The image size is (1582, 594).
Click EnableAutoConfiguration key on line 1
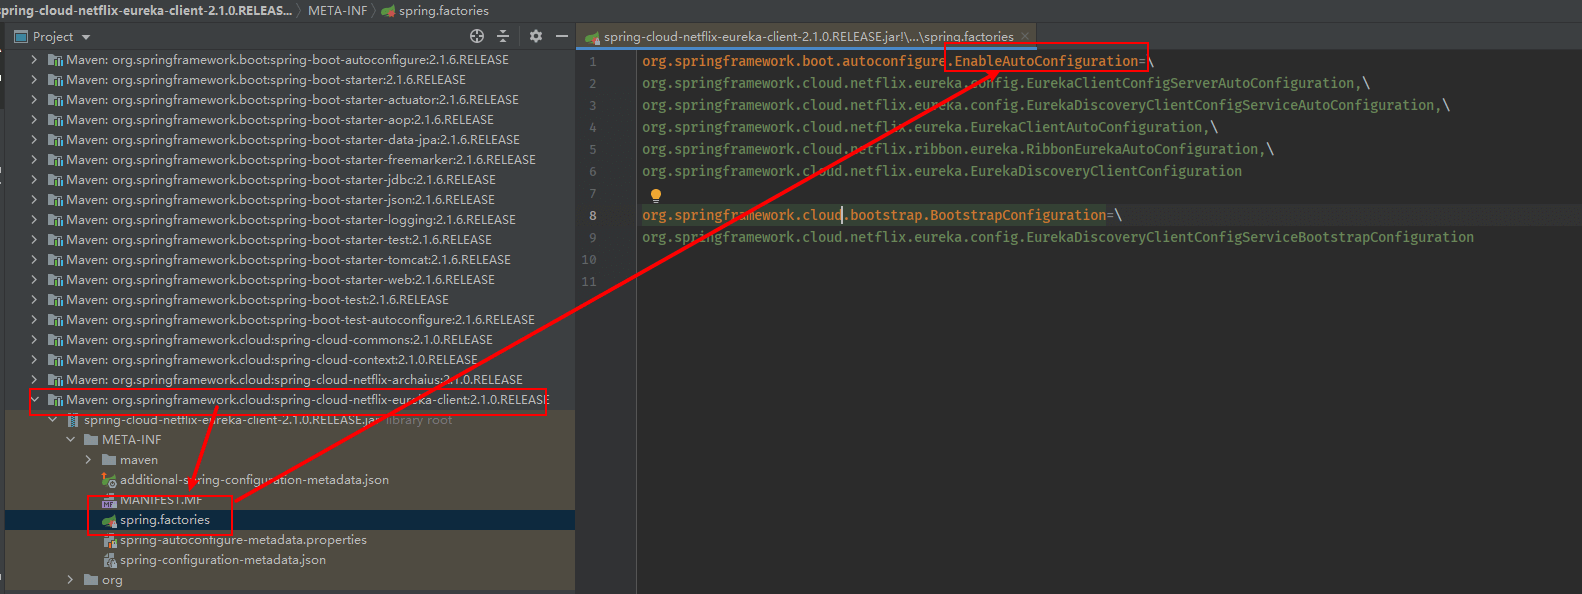1046,61
